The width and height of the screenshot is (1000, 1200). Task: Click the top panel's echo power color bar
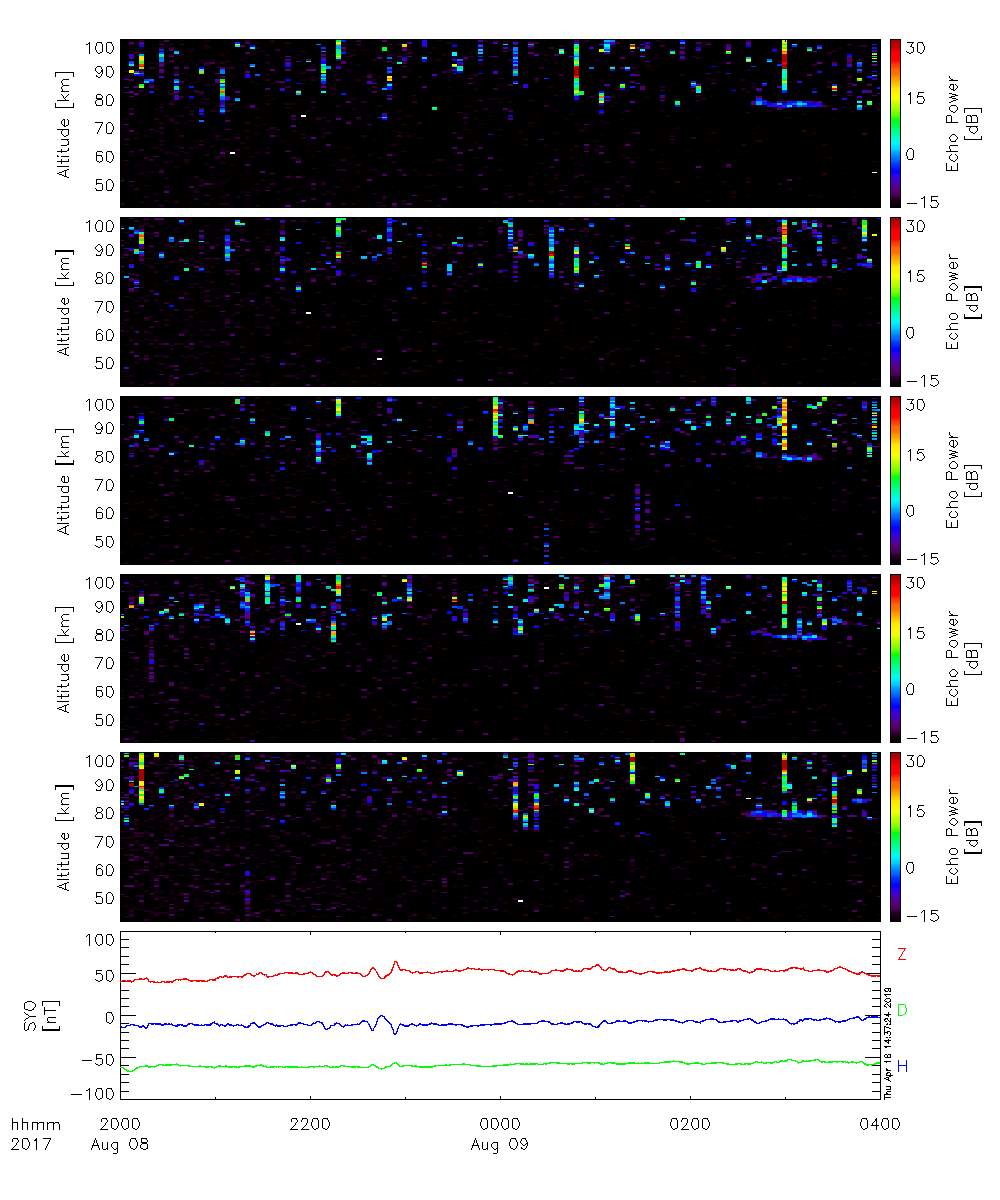click(897, 124)
